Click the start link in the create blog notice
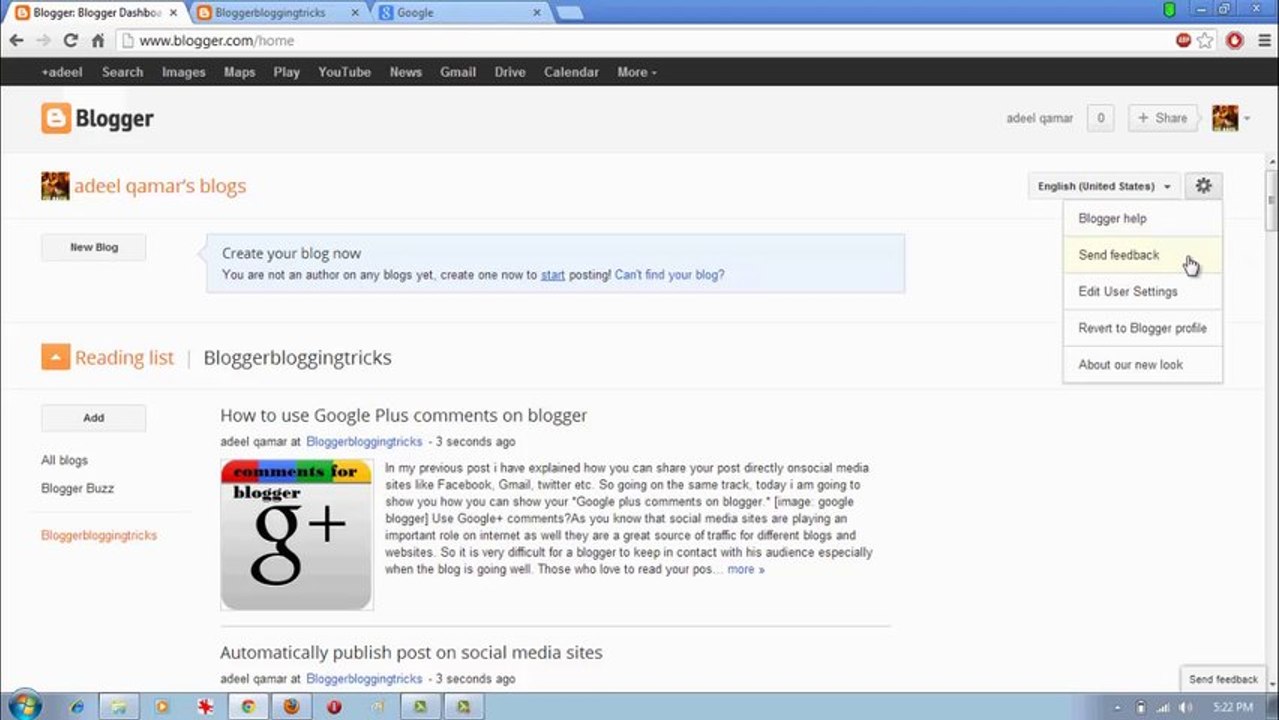1279x720 pixels. pyautogui.click(x=553, y=274)
